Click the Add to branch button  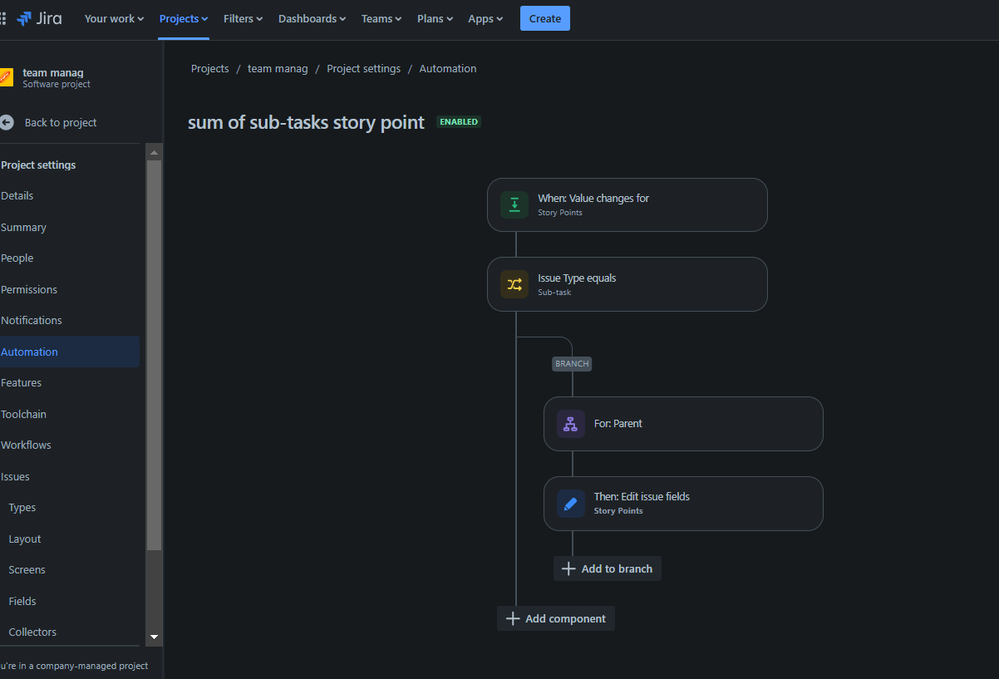pyautogui.click(x=607, y=568)
